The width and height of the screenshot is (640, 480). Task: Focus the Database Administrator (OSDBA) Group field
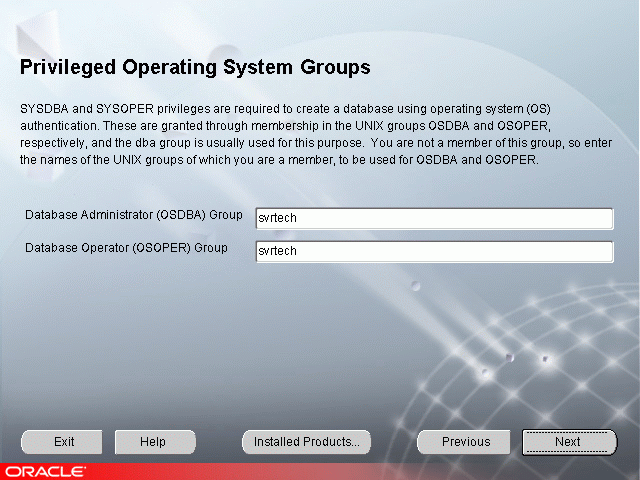coord(434,218)
